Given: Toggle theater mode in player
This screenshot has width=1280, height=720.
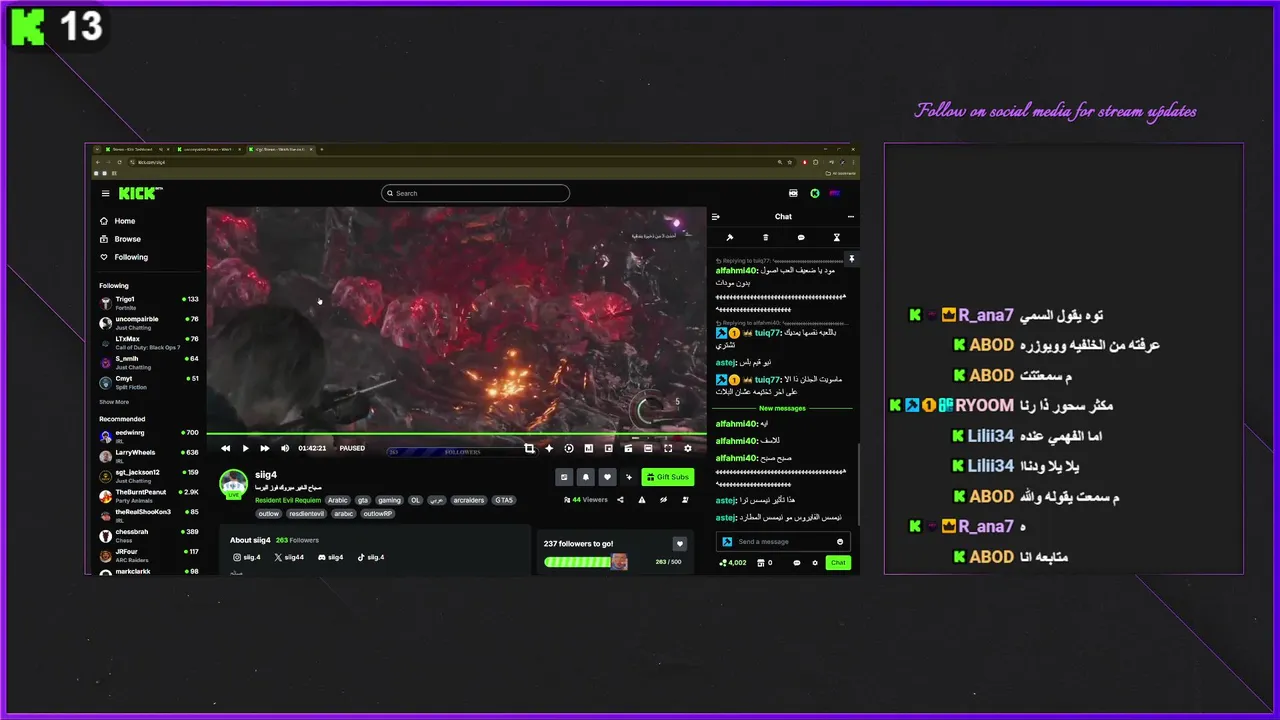Looking at the screenshot, I should (x=648, y=449).
